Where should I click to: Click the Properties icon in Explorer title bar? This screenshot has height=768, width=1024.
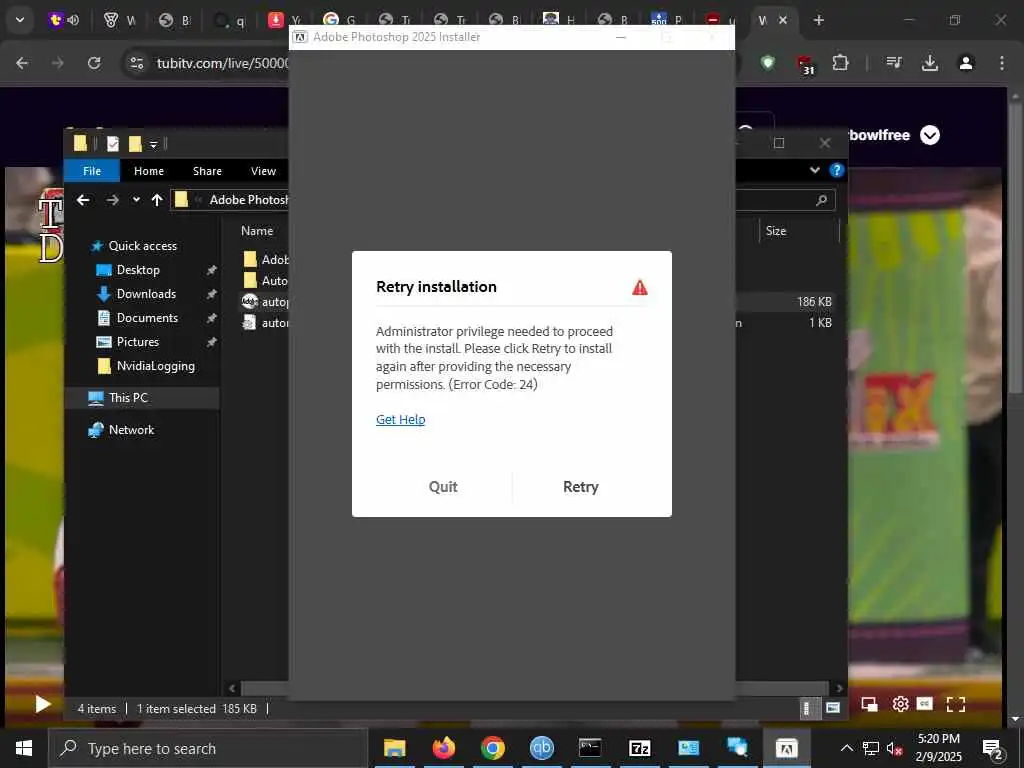click(113, 144)
